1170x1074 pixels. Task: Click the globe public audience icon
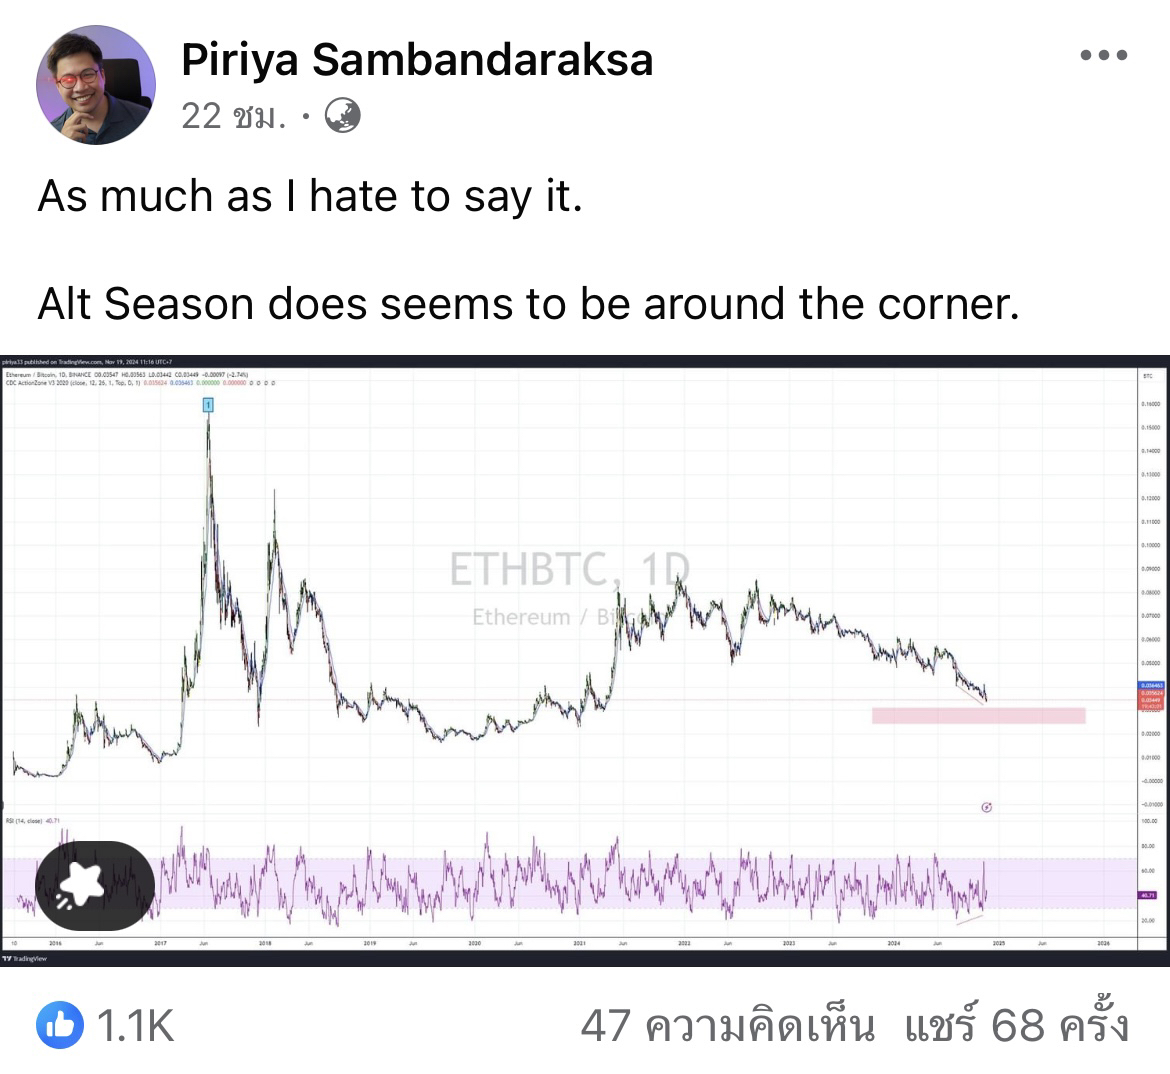pos(343,117)
